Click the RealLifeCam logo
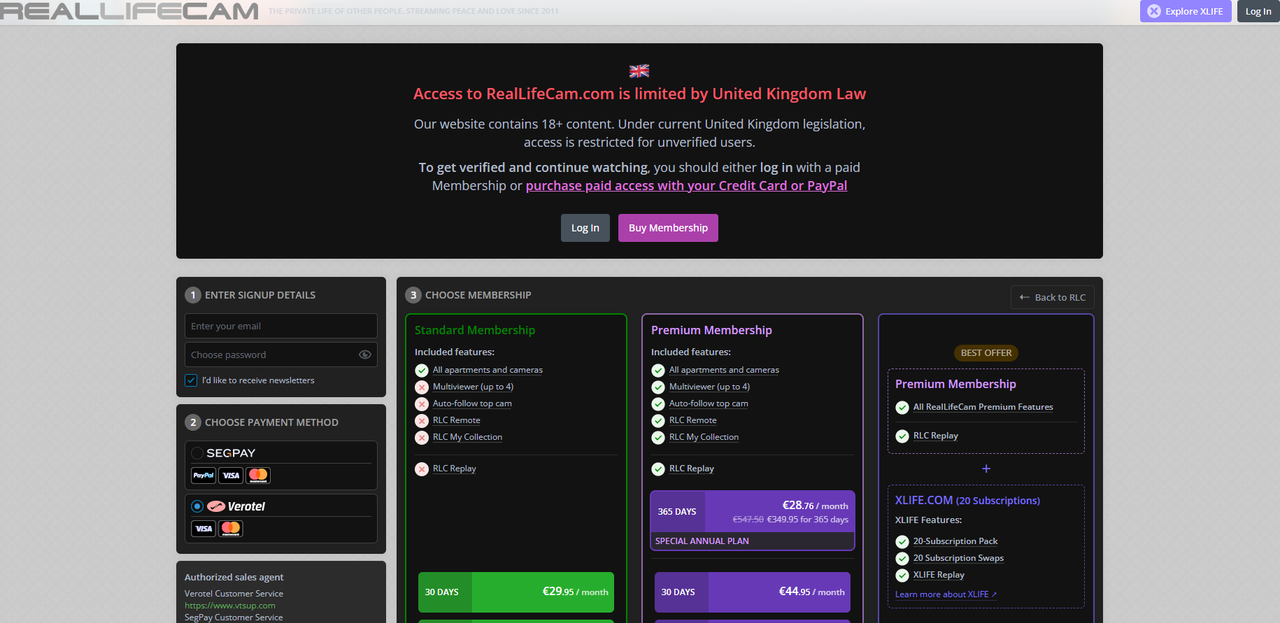Viewport: 1280px width, 623px height. click(130, 11)
